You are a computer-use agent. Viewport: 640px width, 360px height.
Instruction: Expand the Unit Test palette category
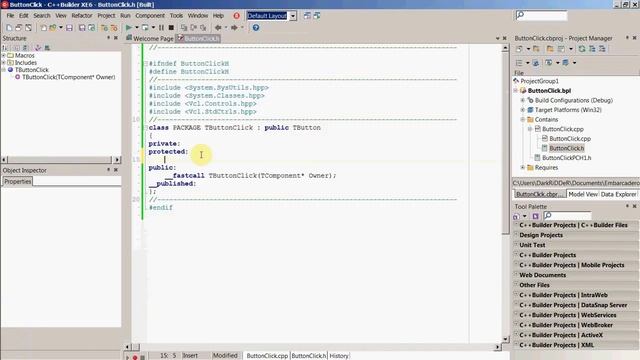click(x=576, y=245)
